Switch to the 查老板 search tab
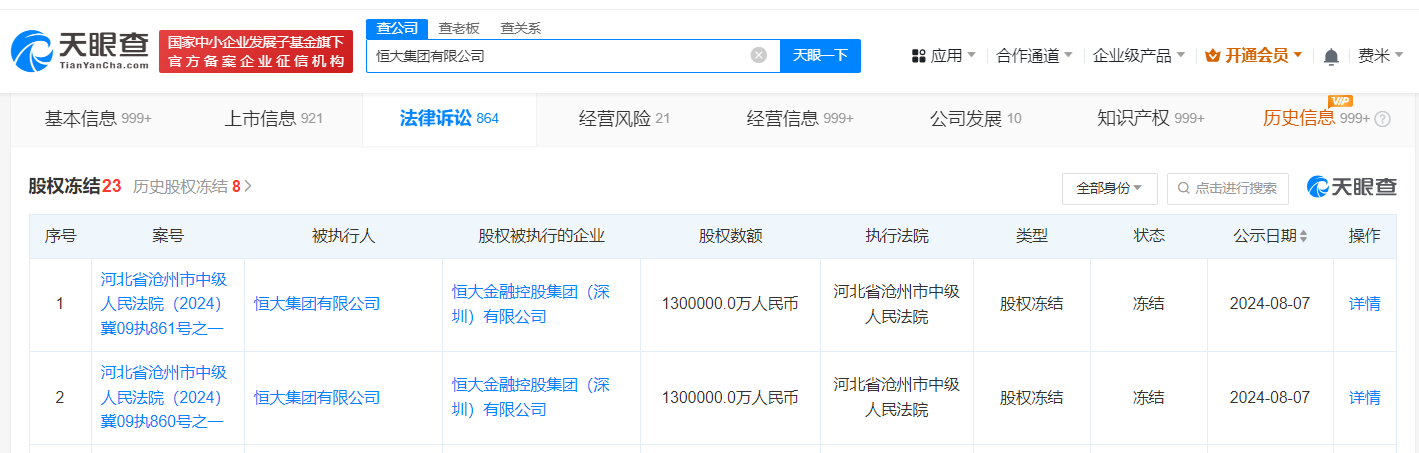The image size is (1419, 453). [x=458, y=28]
